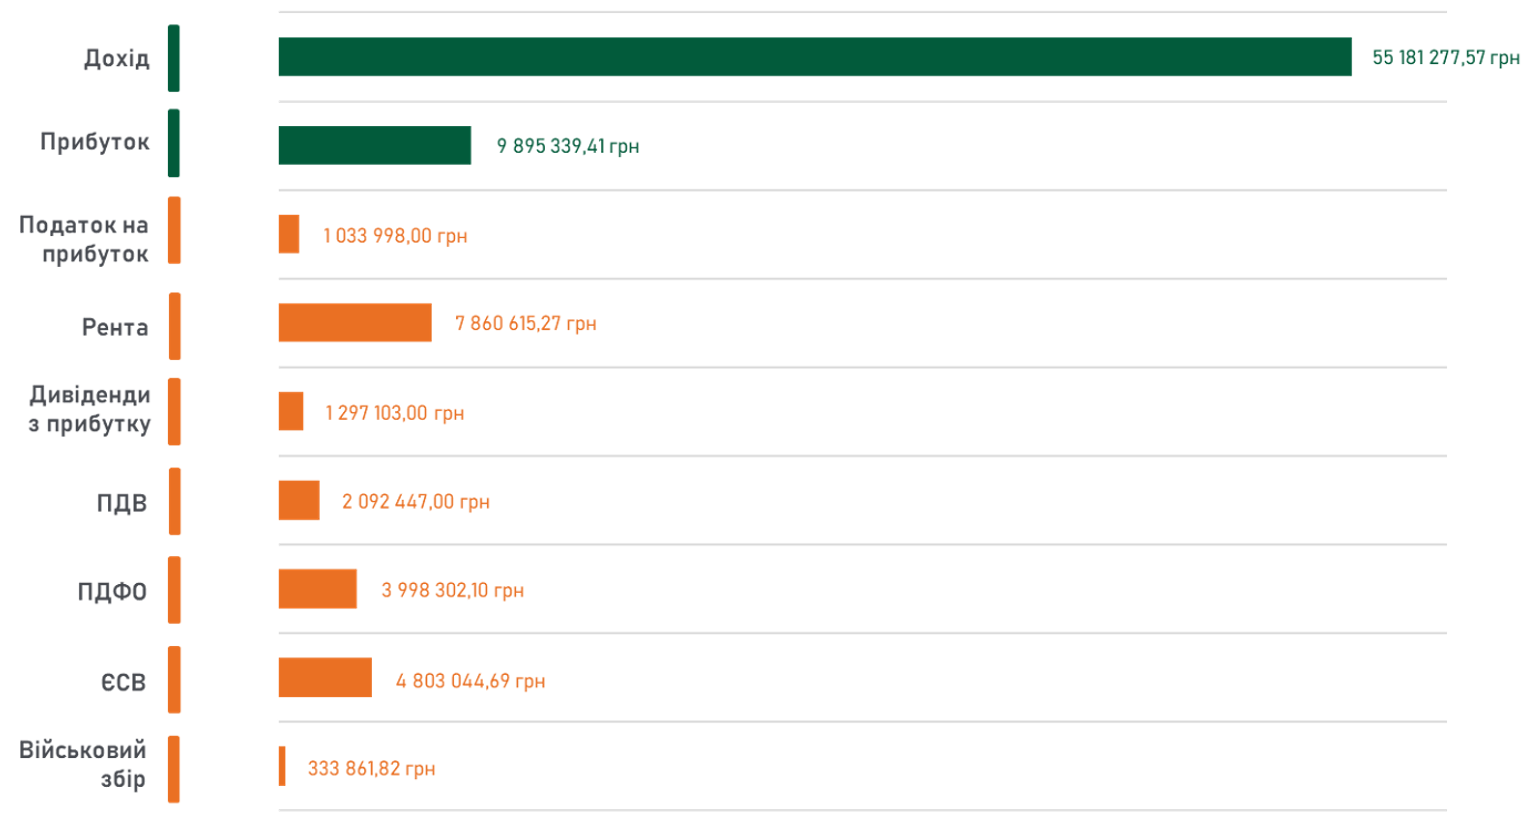This screenshot has width=1534, height=825.
Task: Select the long green Дохід bar
Action: click(x=814, y=57)
